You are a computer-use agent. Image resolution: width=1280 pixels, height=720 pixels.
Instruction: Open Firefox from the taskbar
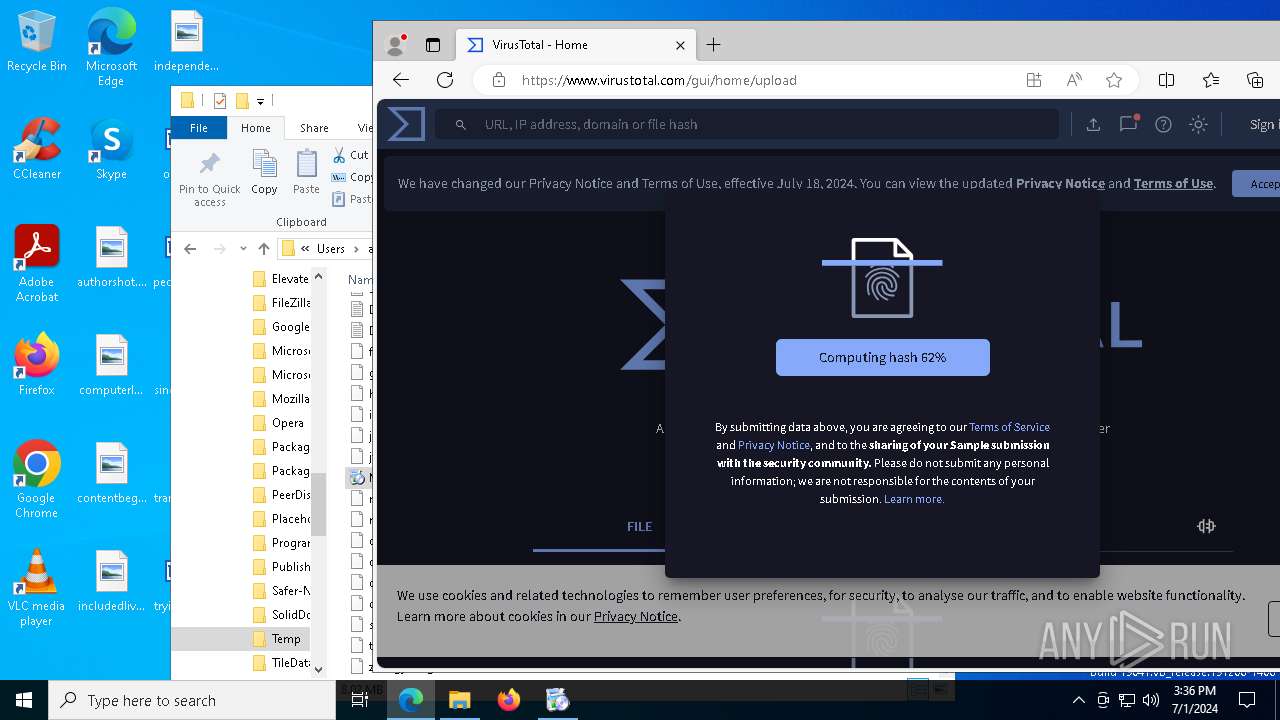(x=509, y=700)
